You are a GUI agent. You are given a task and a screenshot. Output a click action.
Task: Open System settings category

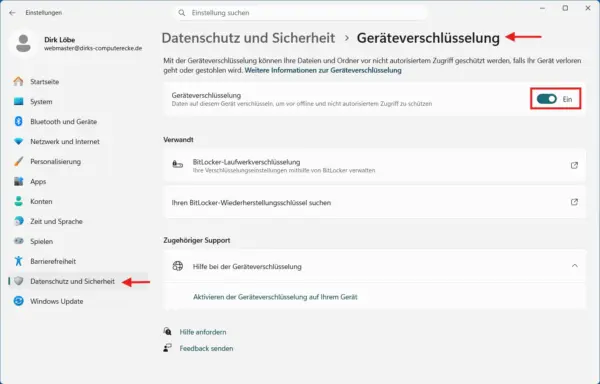pos(78,101)
